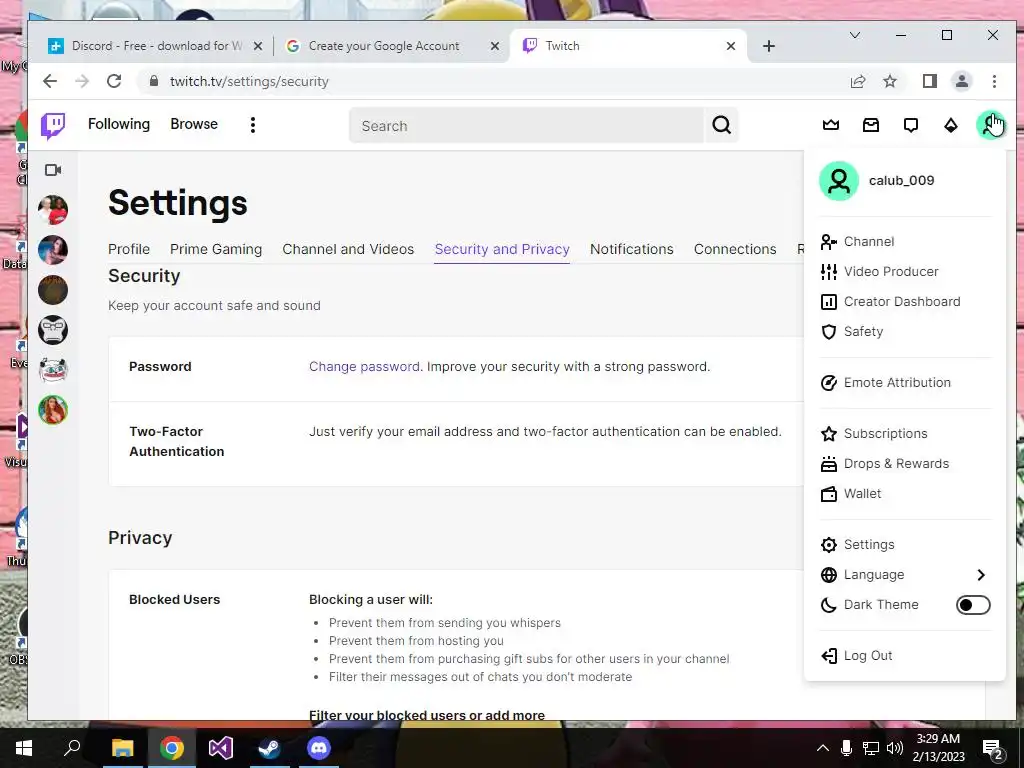Open the three-dot more menu in Twitch nav
The height and width of the screenshot is (768, 1024).
tap(253, 125)
